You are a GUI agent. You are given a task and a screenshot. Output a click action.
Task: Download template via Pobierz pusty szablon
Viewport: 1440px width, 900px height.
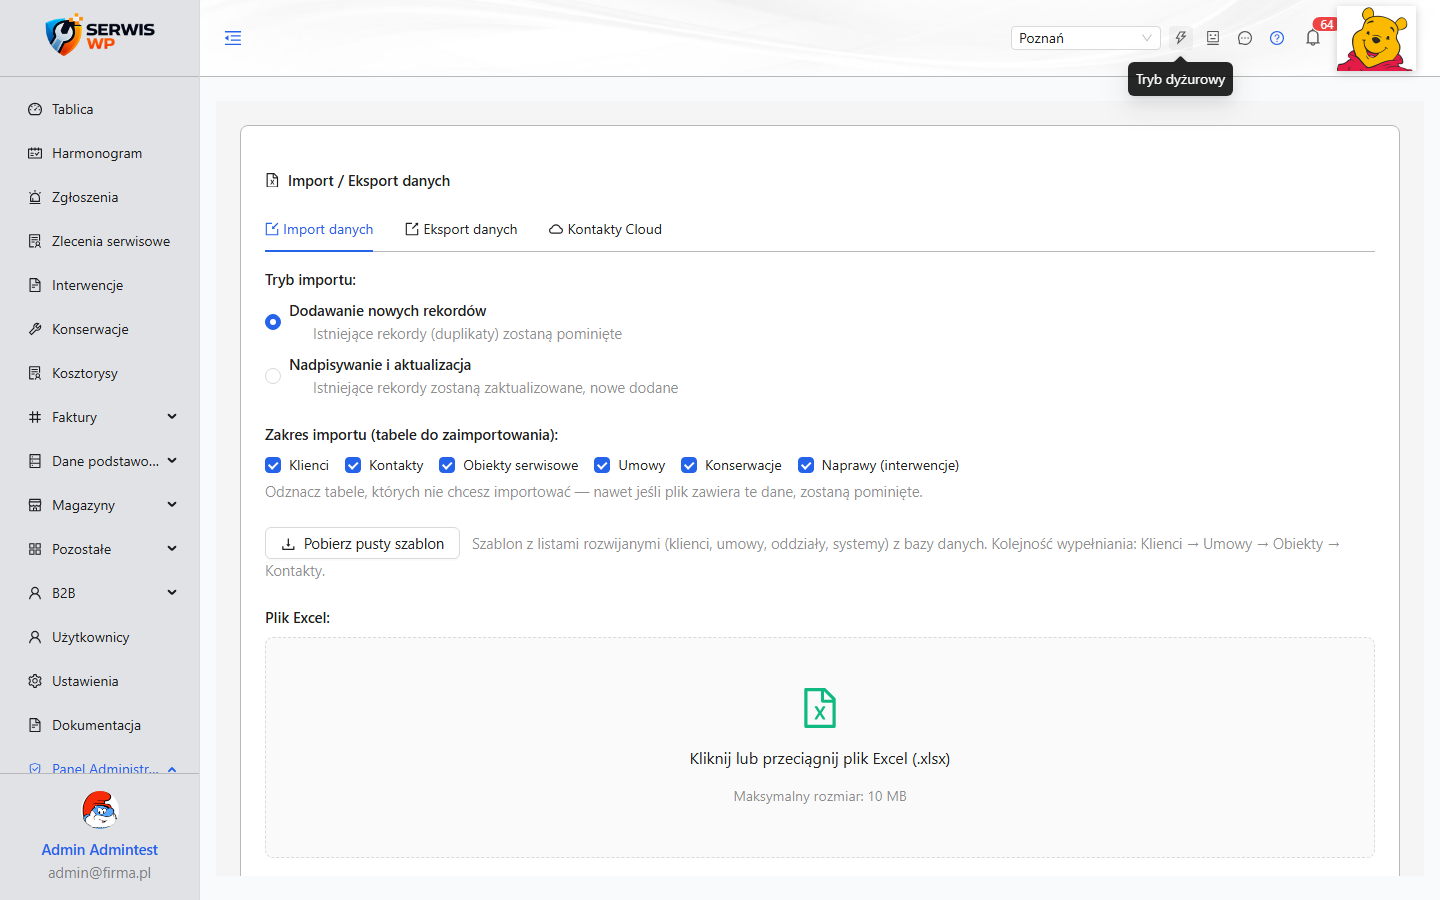[362, 543]
